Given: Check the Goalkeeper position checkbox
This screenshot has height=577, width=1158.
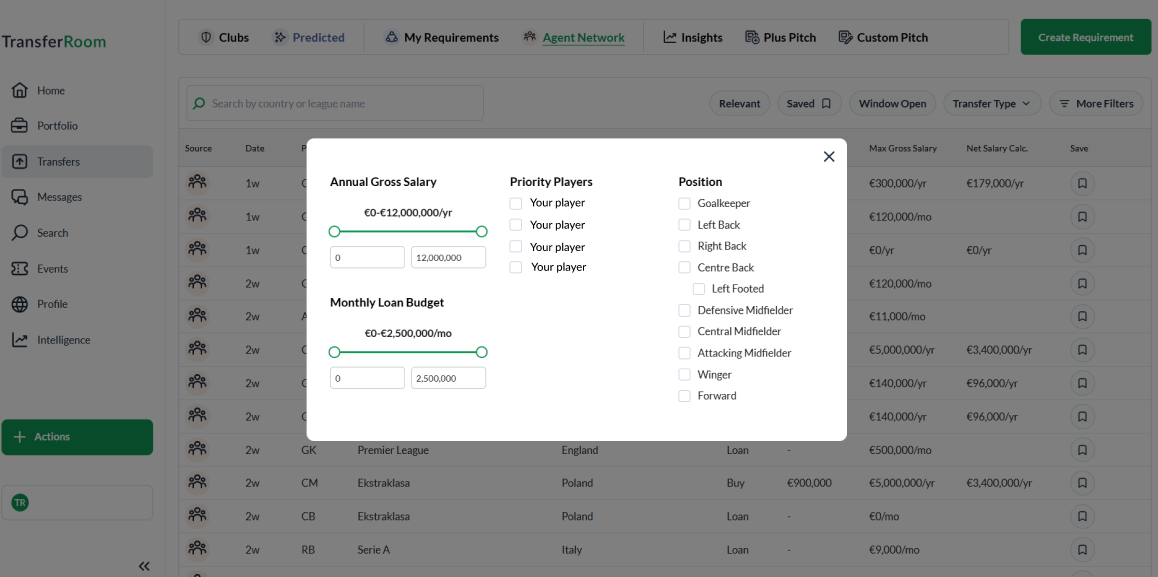Looking at the screenshot, I should tap(685, 203).
